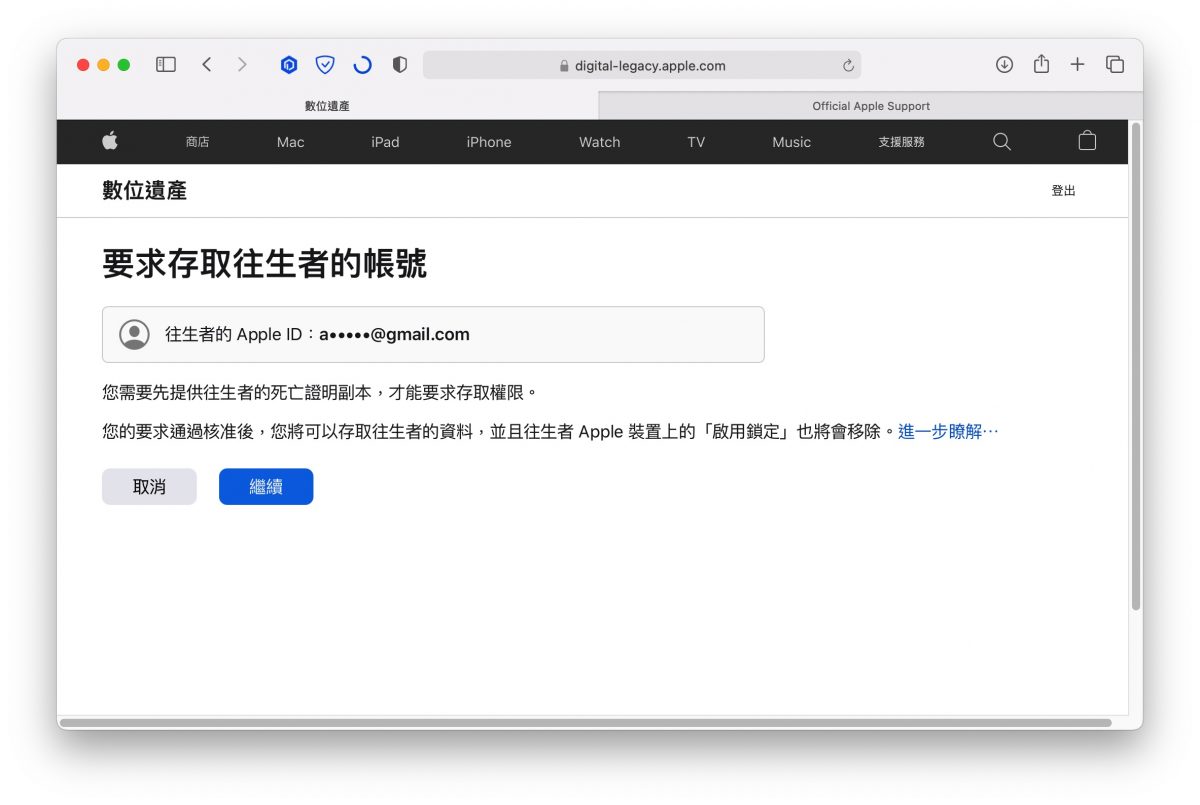Viewport: 1200px width, 805px height.
Task: Click the blue hexagon extension icon
Action: tap(289, 65)
